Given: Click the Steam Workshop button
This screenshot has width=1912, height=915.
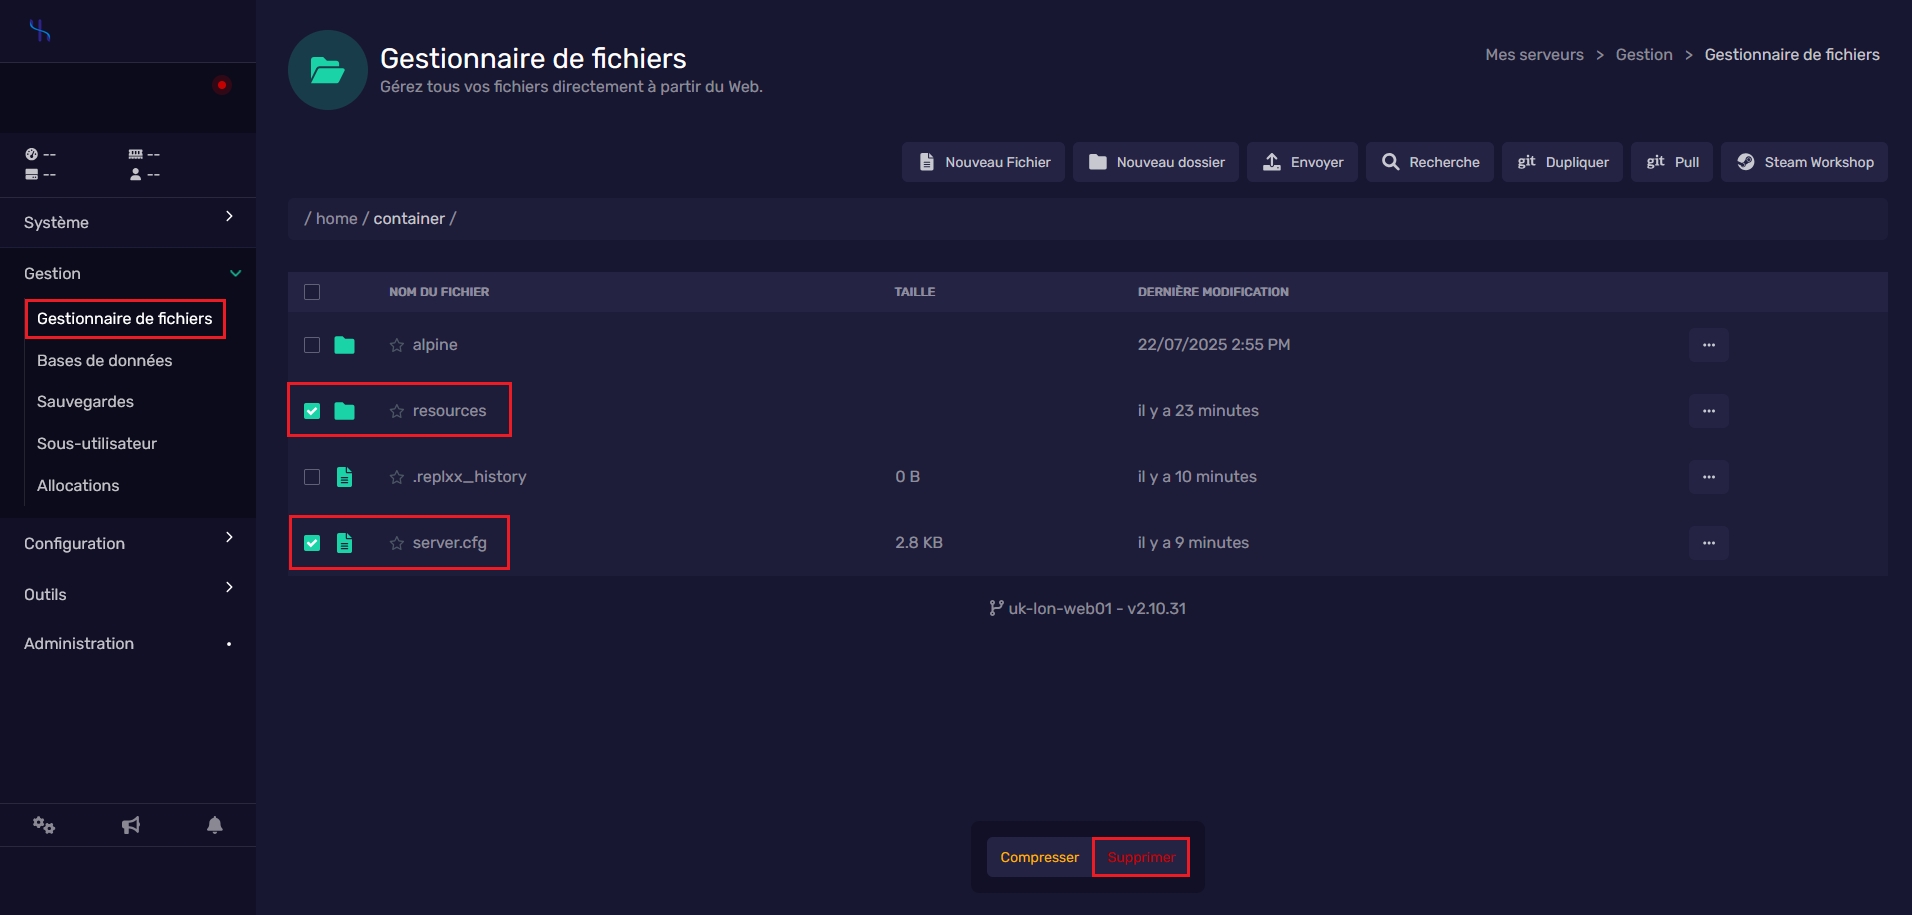Looking at the screenshot, I should pos(1804,162).
